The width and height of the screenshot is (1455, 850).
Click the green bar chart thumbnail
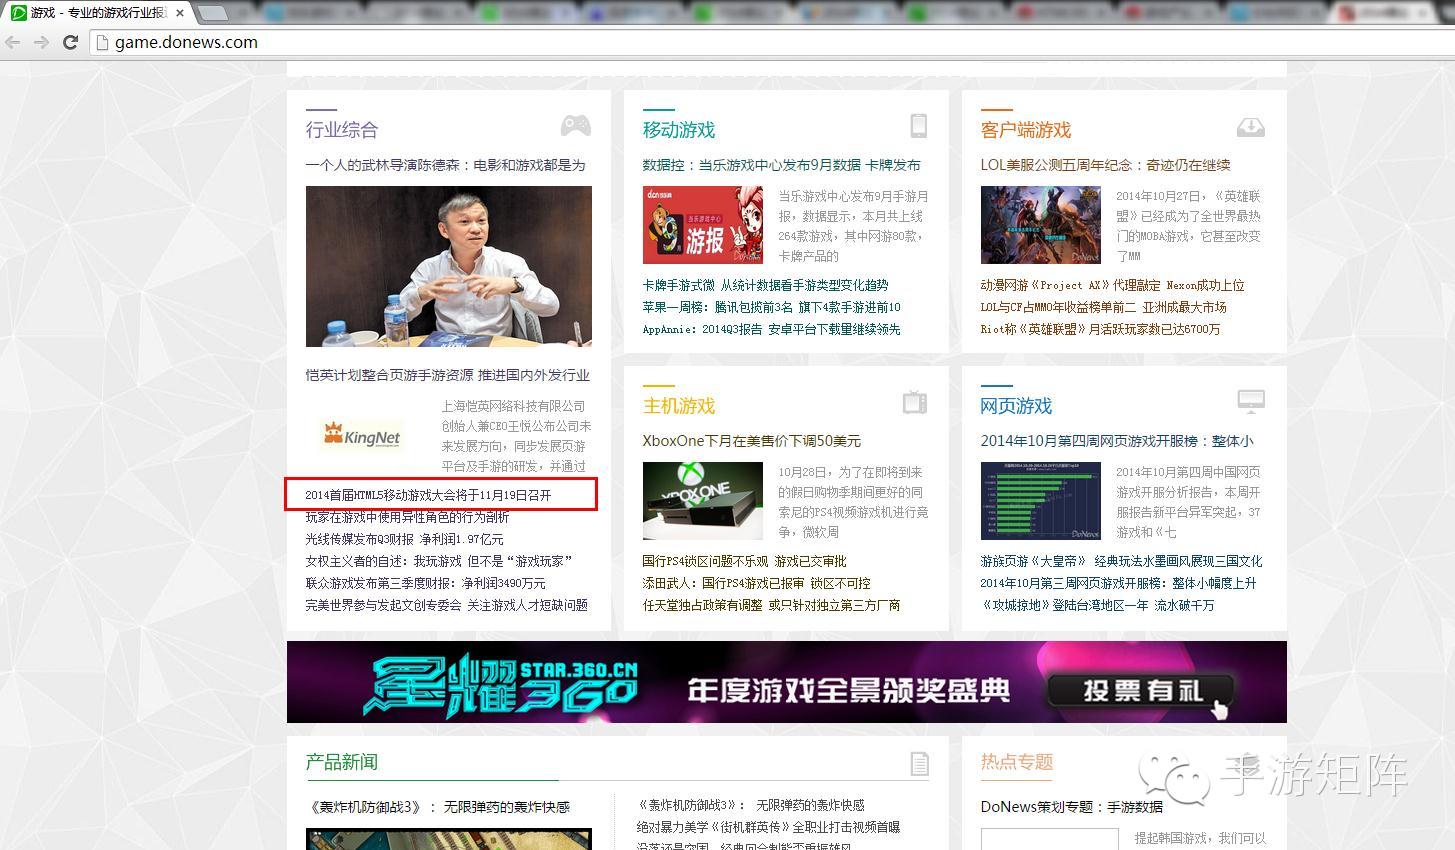pos(1041,501)
